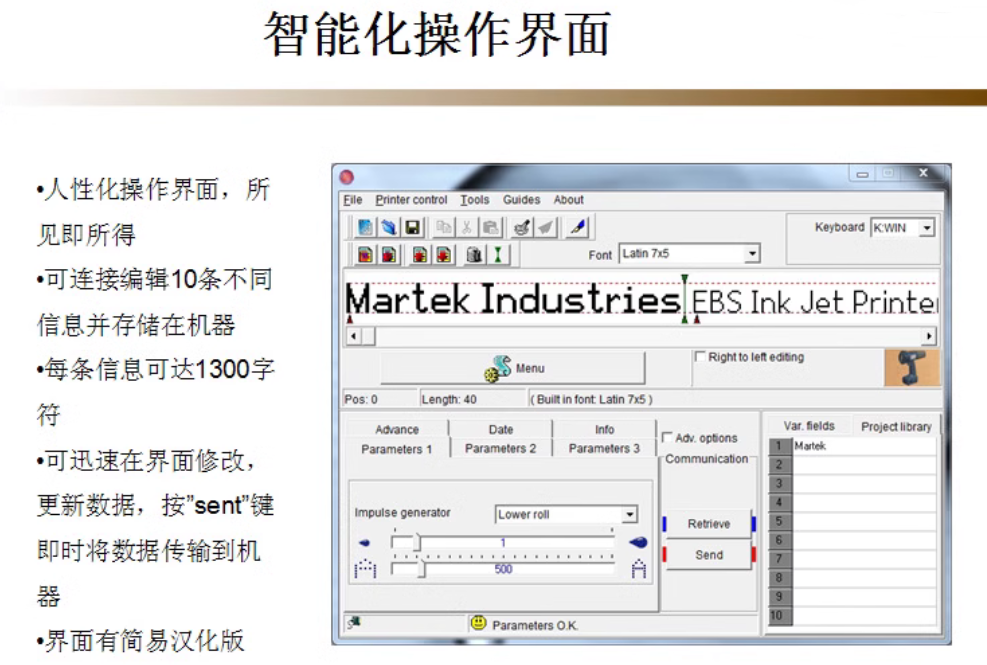Screen dimensions: 987x665
Task: Open the Tools menu
Action: click(x=474, y=200)
